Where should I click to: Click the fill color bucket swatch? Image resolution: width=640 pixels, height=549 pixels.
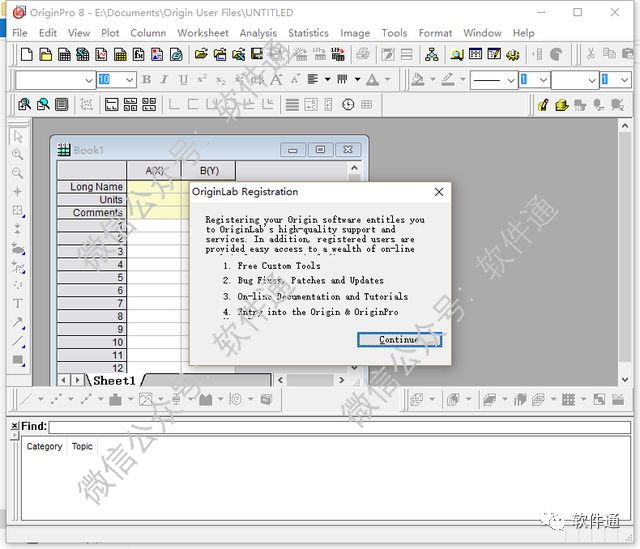(x=418, y=80)
